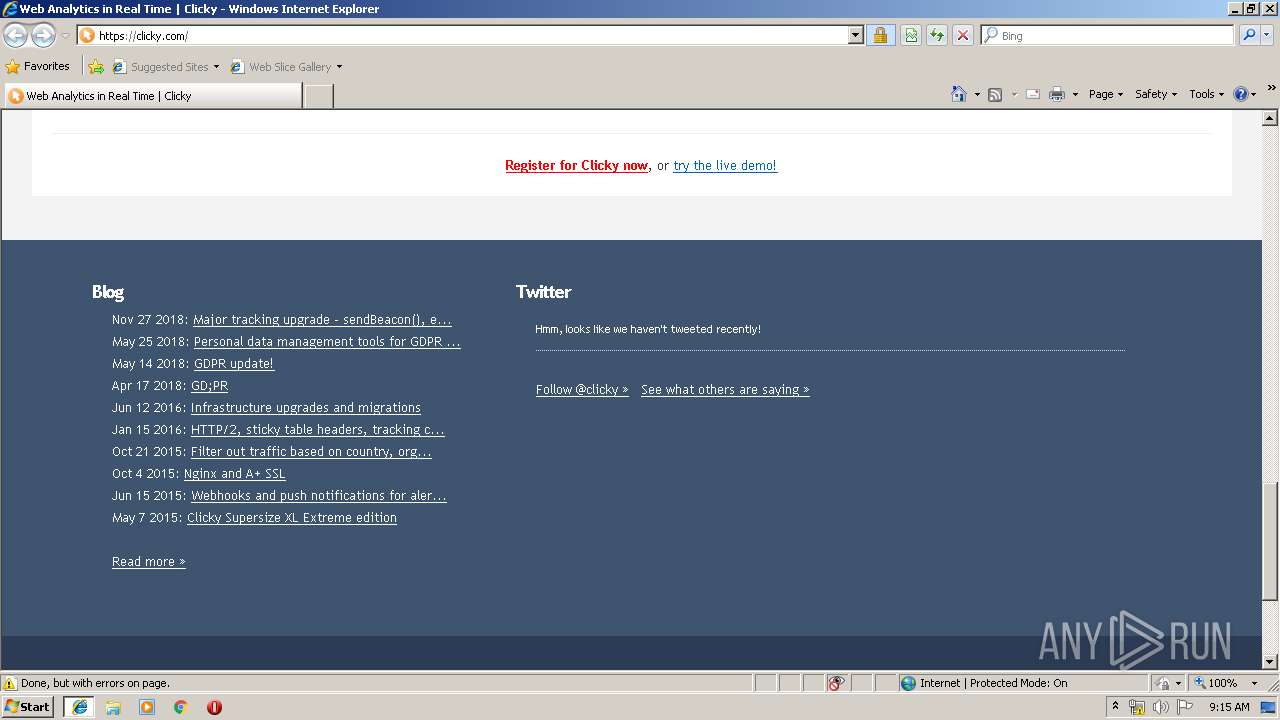Open Google Chrome taskbar icon
The width and height of the screenshot is (1280, 720).
tap(181, 707)
